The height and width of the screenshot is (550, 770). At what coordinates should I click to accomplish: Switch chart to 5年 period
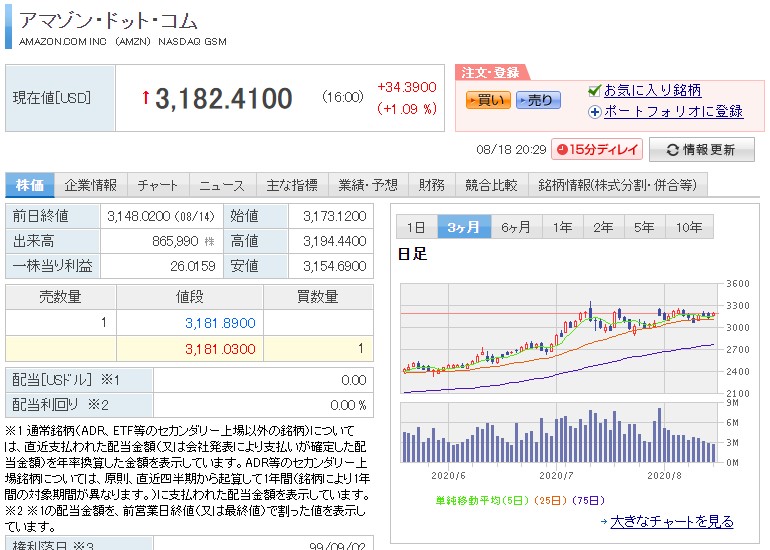pos(644,227)
